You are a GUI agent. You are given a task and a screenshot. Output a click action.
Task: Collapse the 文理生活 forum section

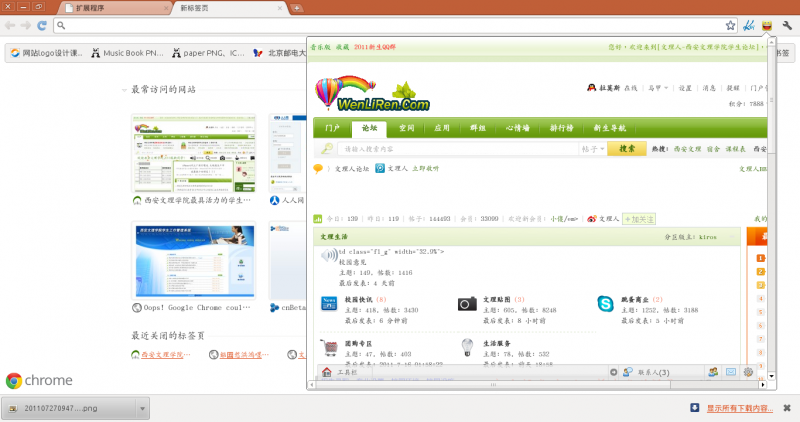732,237
